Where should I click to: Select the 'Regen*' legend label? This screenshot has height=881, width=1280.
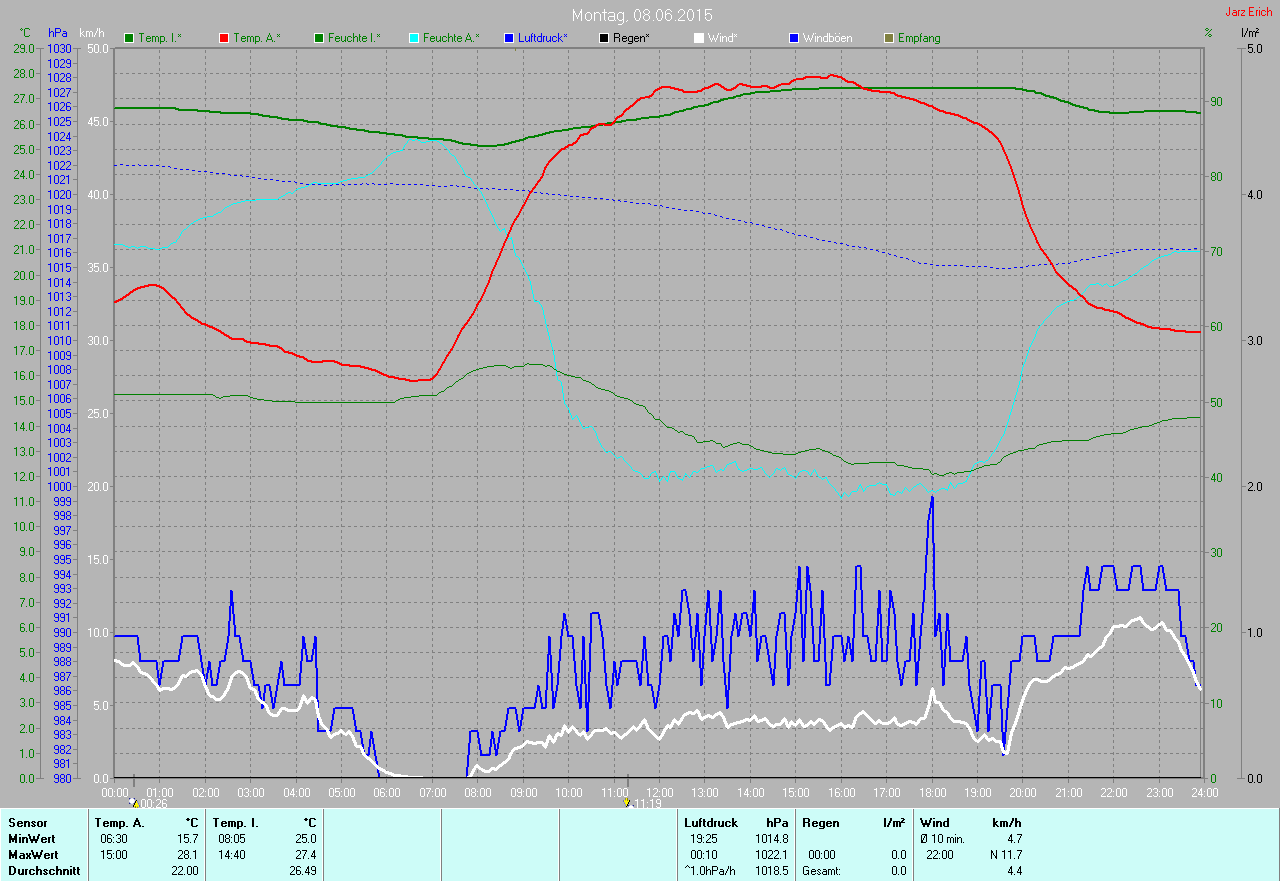[x=631, y=38]
